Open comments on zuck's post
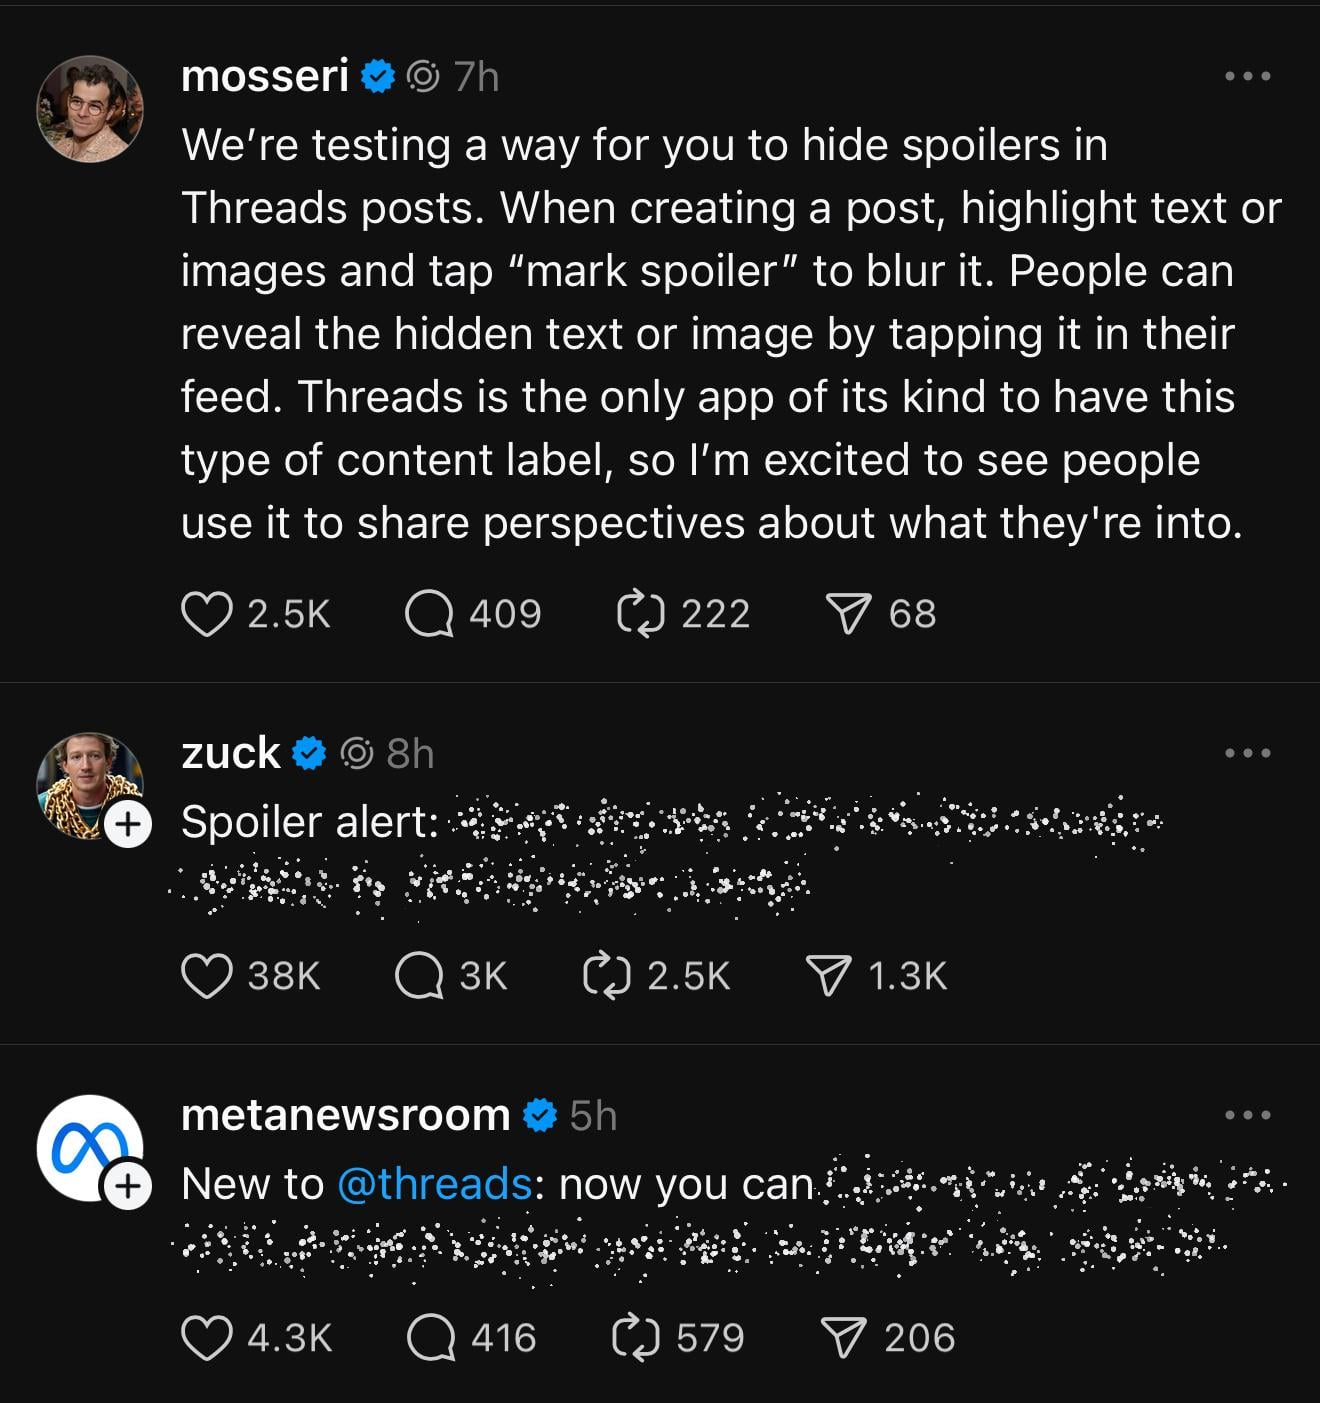This screenshot has height=1403, width=1320. click(419, 976)
